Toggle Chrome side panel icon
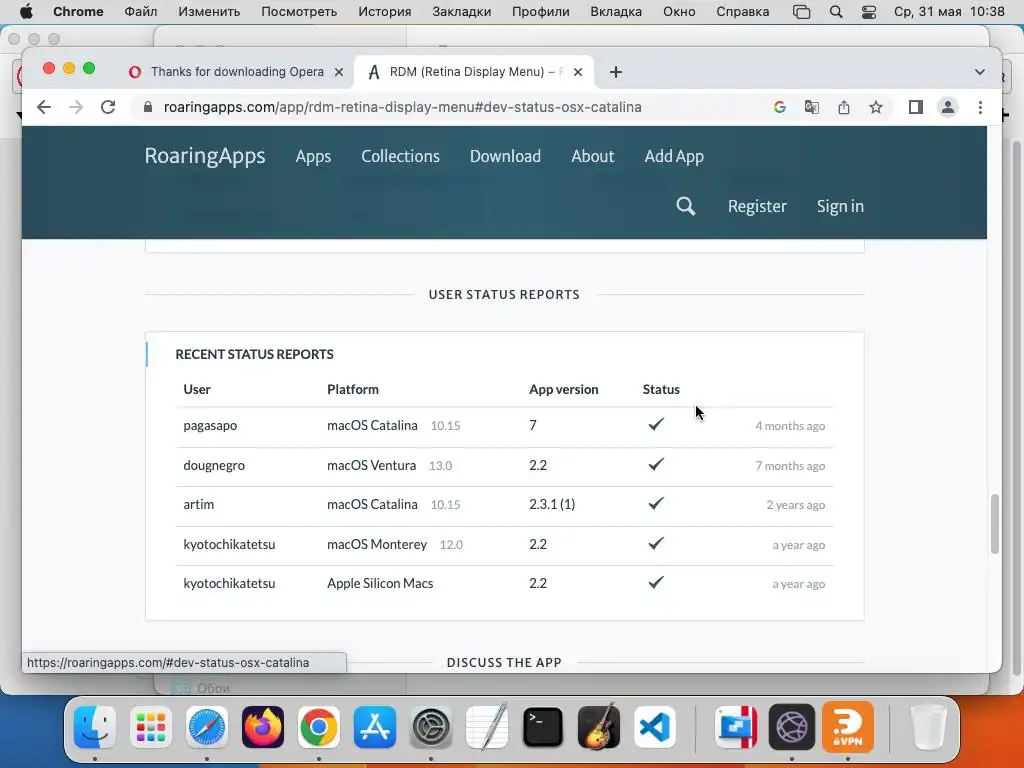The height and width of the screenshot is (768, 1024). click(916, 107)
